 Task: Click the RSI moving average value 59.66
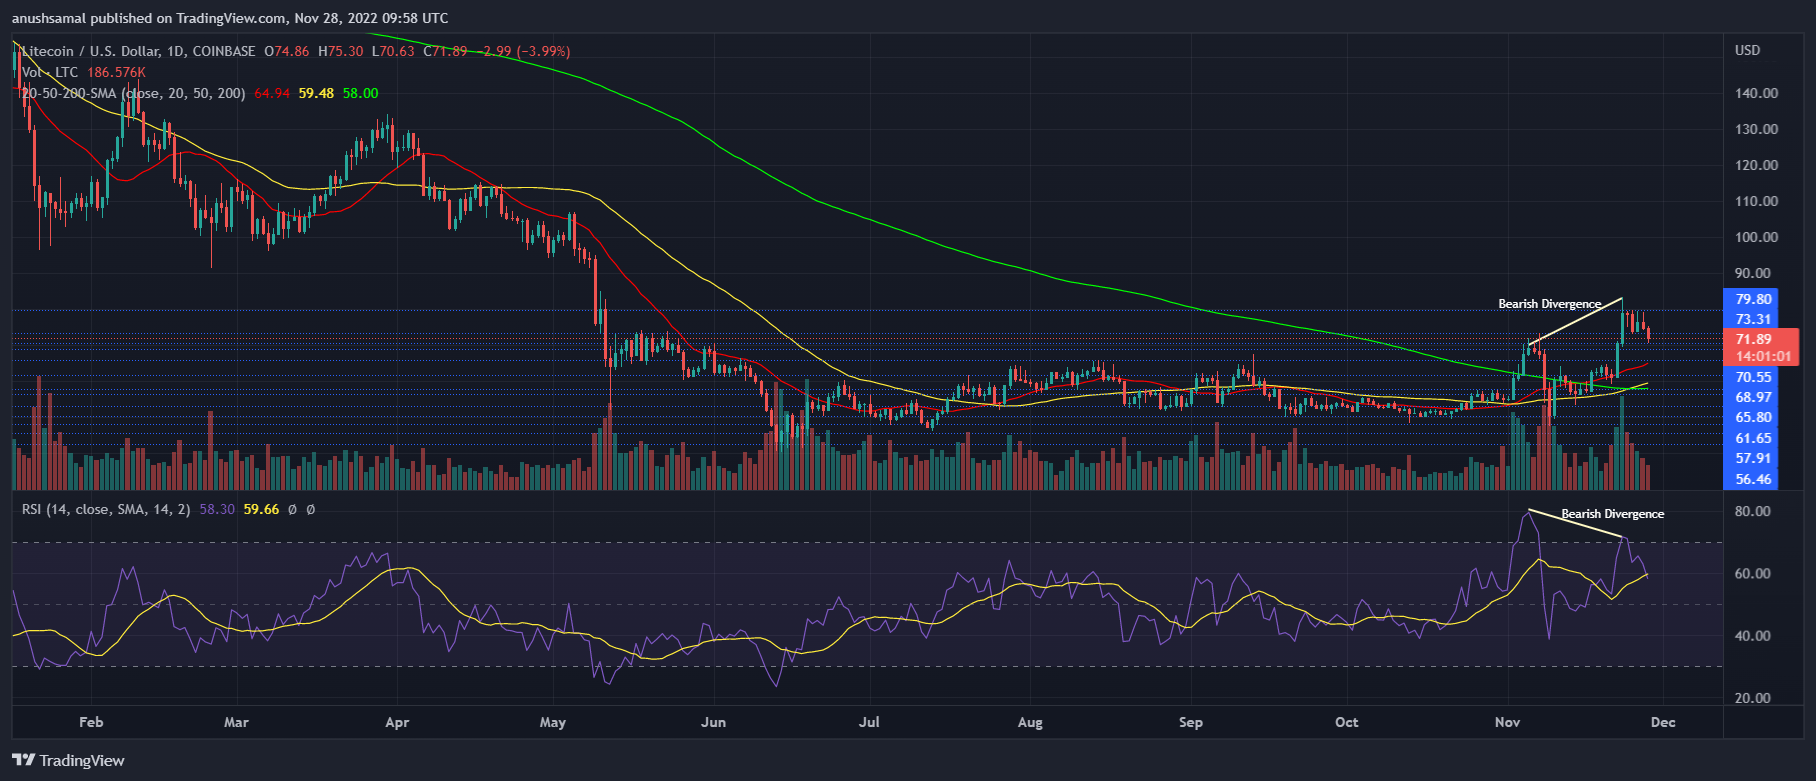coord(261,509)
